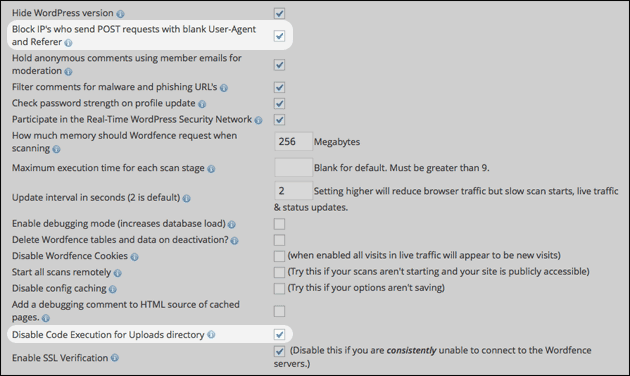The height and width of the screenshot is (376, 630).
Task: Click the Update interval field showing 2
Action: point(293,190)
